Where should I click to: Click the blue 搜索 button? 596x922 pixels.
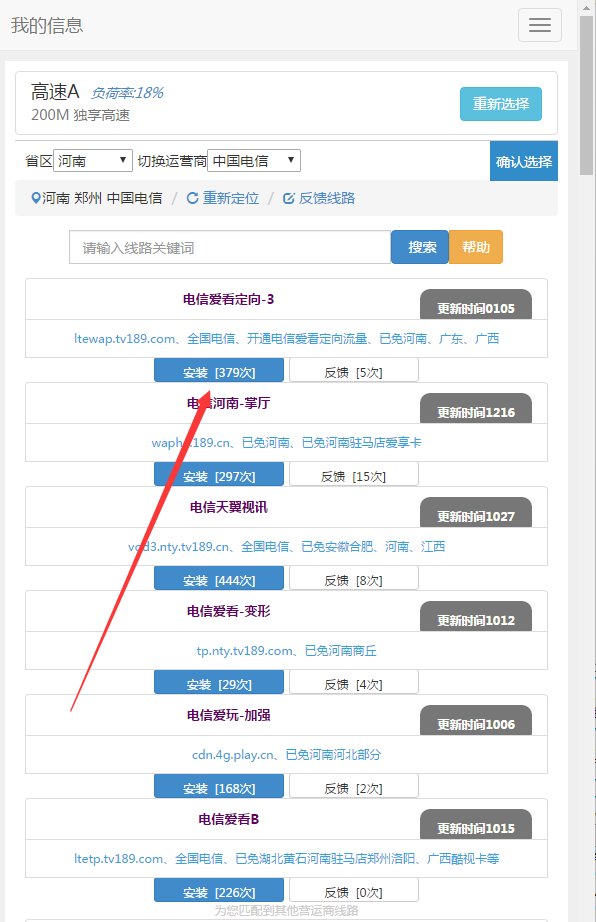[420, 247]
